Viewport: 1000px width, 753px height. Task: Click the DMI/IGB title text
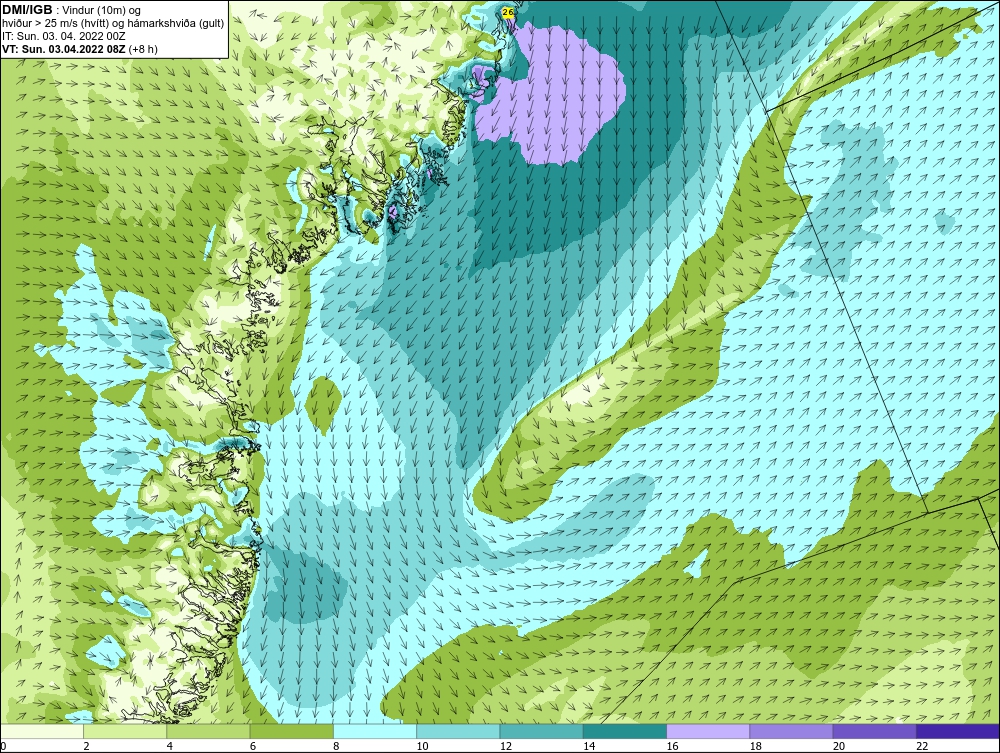click(27, 10)
